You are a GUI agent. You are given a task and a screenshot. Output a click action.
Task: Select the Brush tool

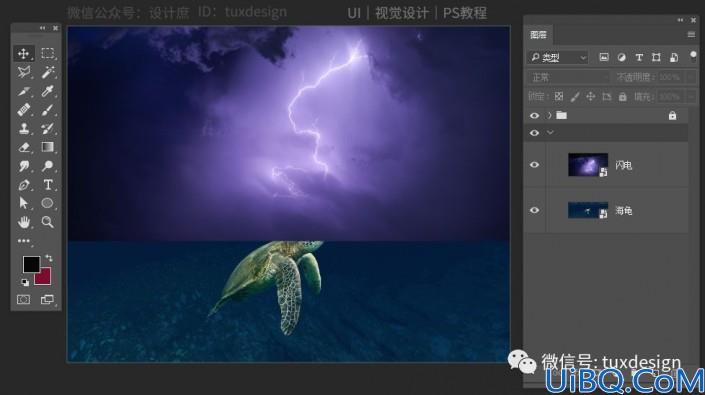coord(47,110)
